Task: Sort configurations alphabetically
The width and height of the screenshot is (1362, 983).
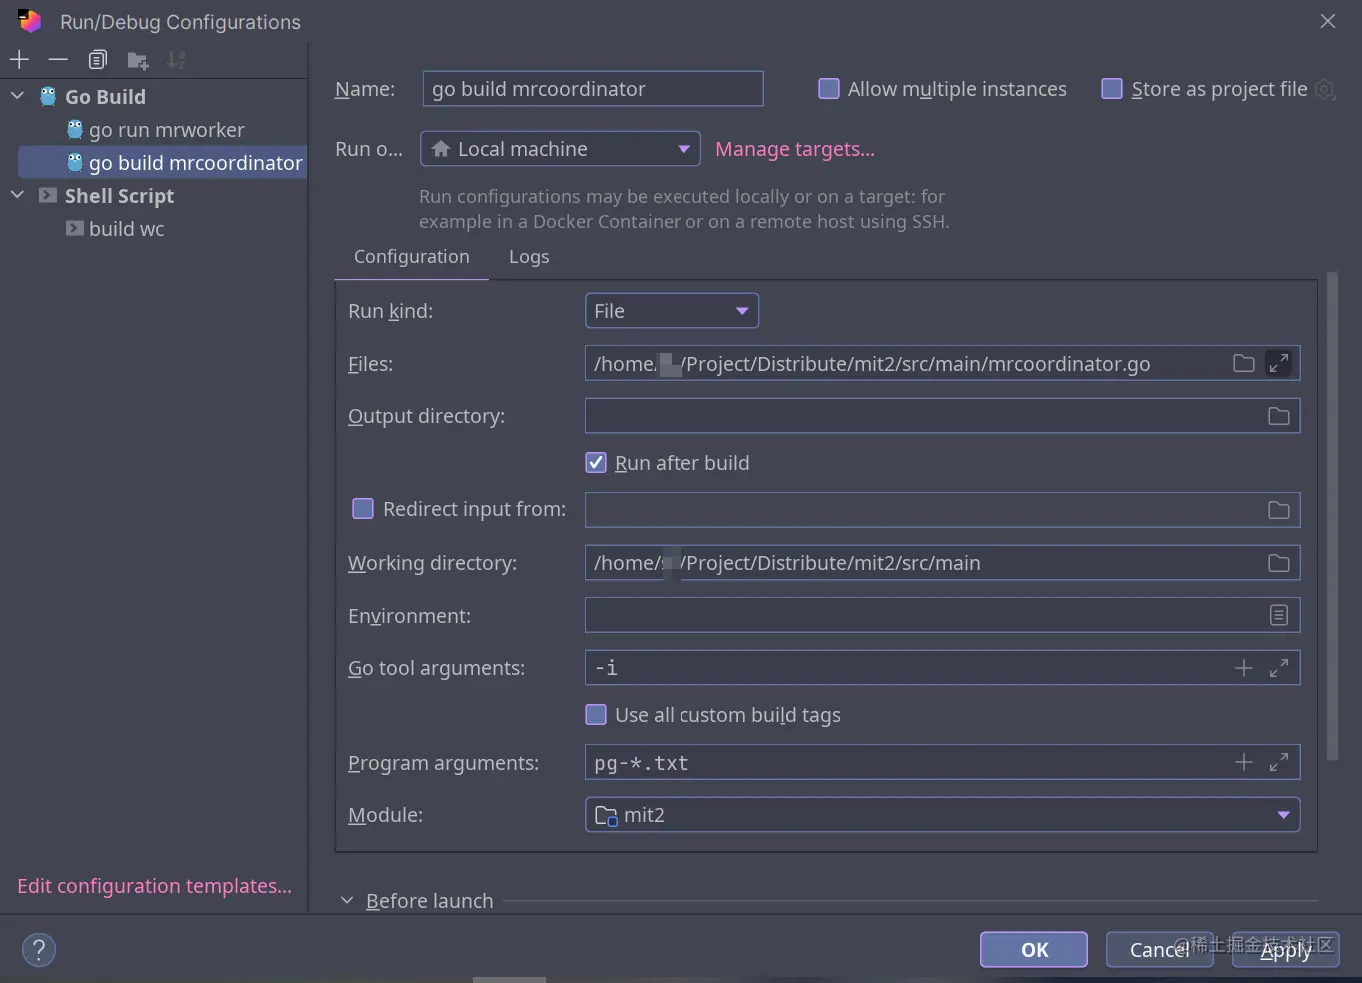Action: 176,60
